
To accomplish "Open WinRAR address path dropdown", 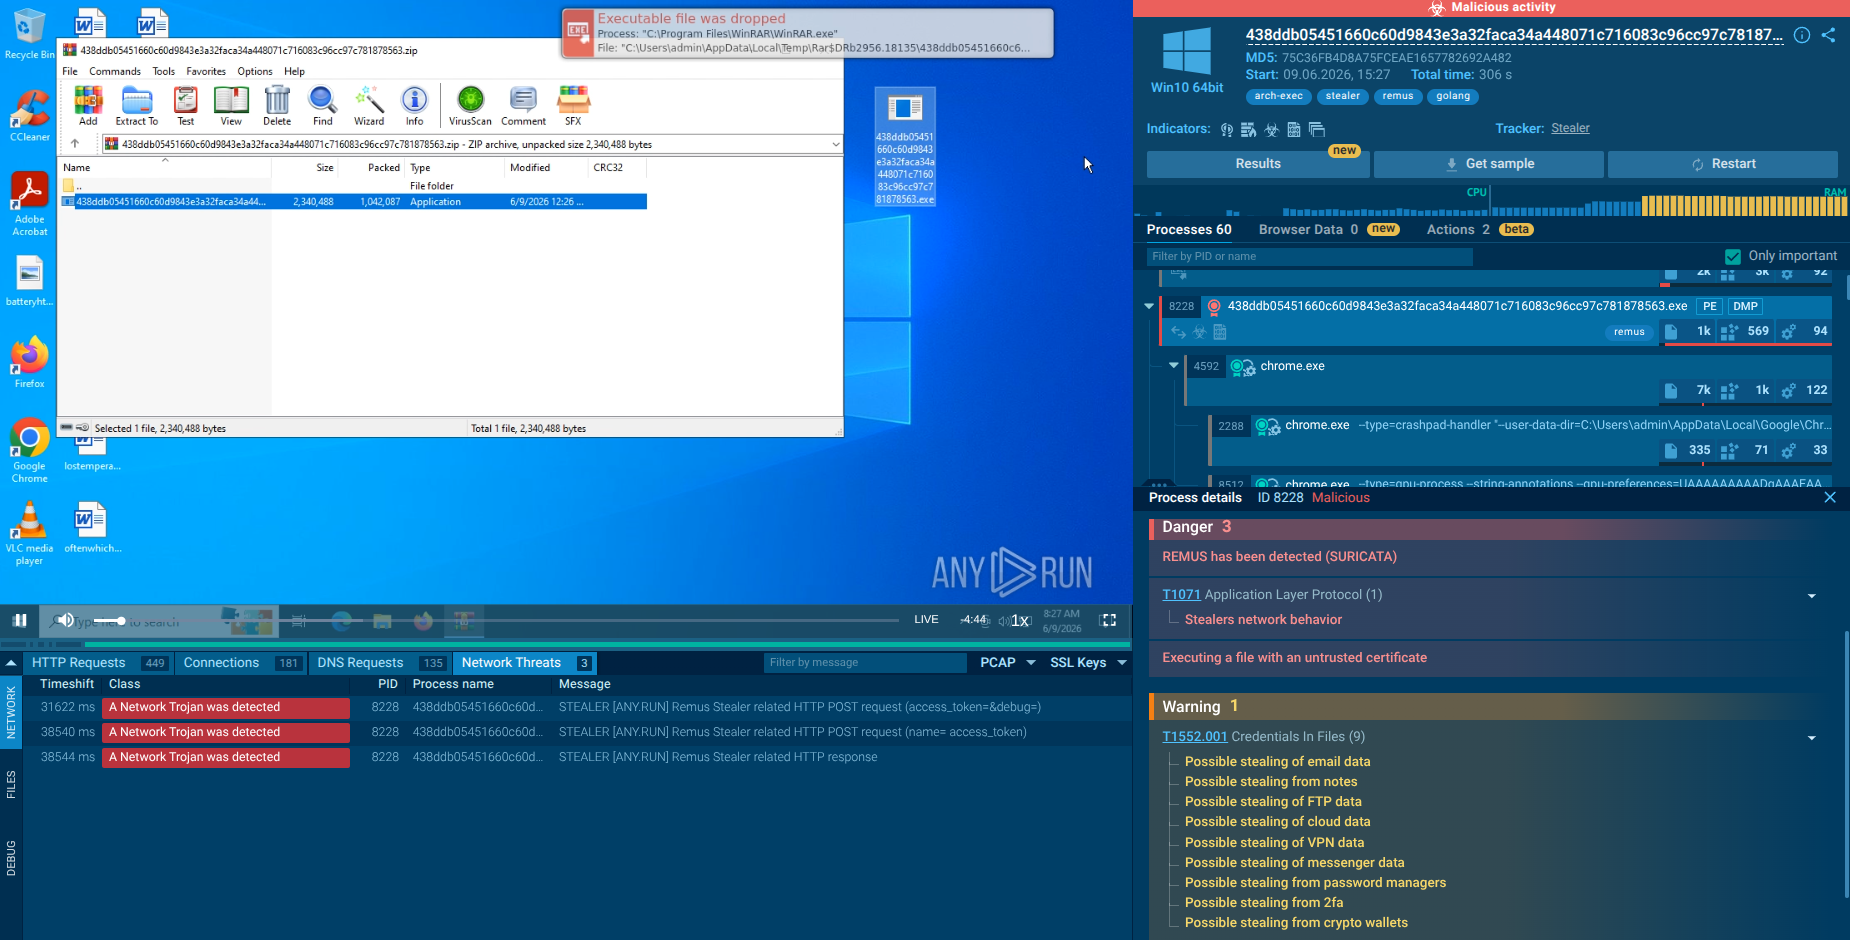I will pos(836,144).
